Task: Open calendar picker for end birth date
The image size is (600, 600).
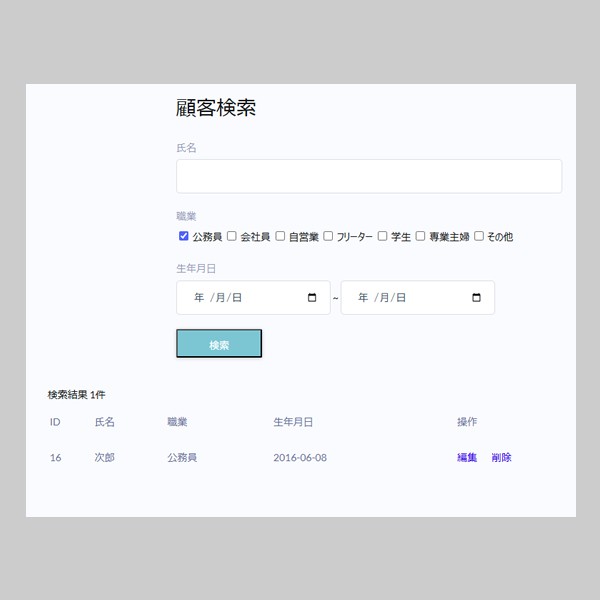Action: tap(476, 298)
